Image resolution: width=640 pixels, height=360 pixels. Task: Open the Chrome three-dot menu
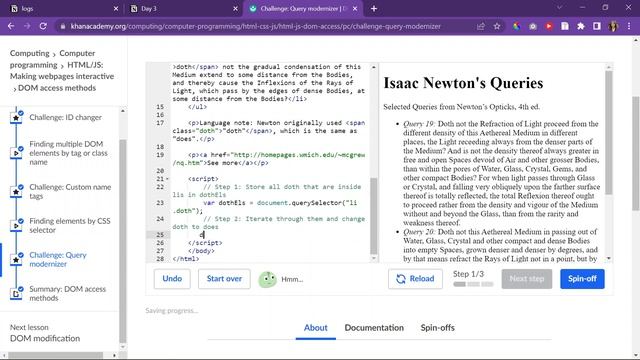pos(629,26)
